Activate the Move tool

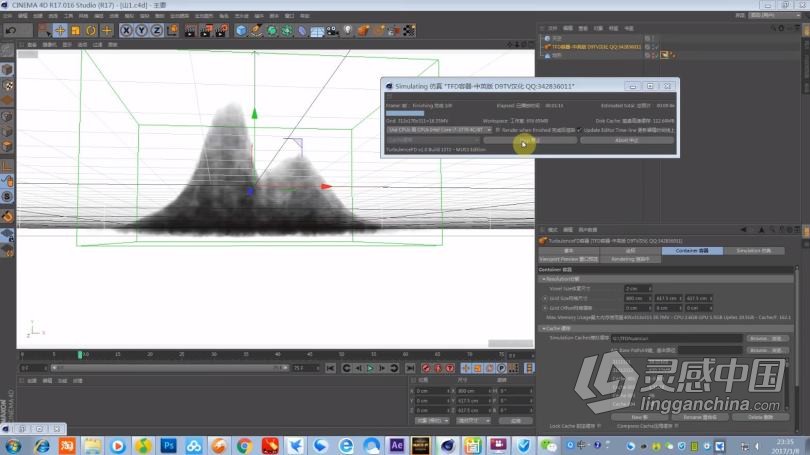(60, 30)
